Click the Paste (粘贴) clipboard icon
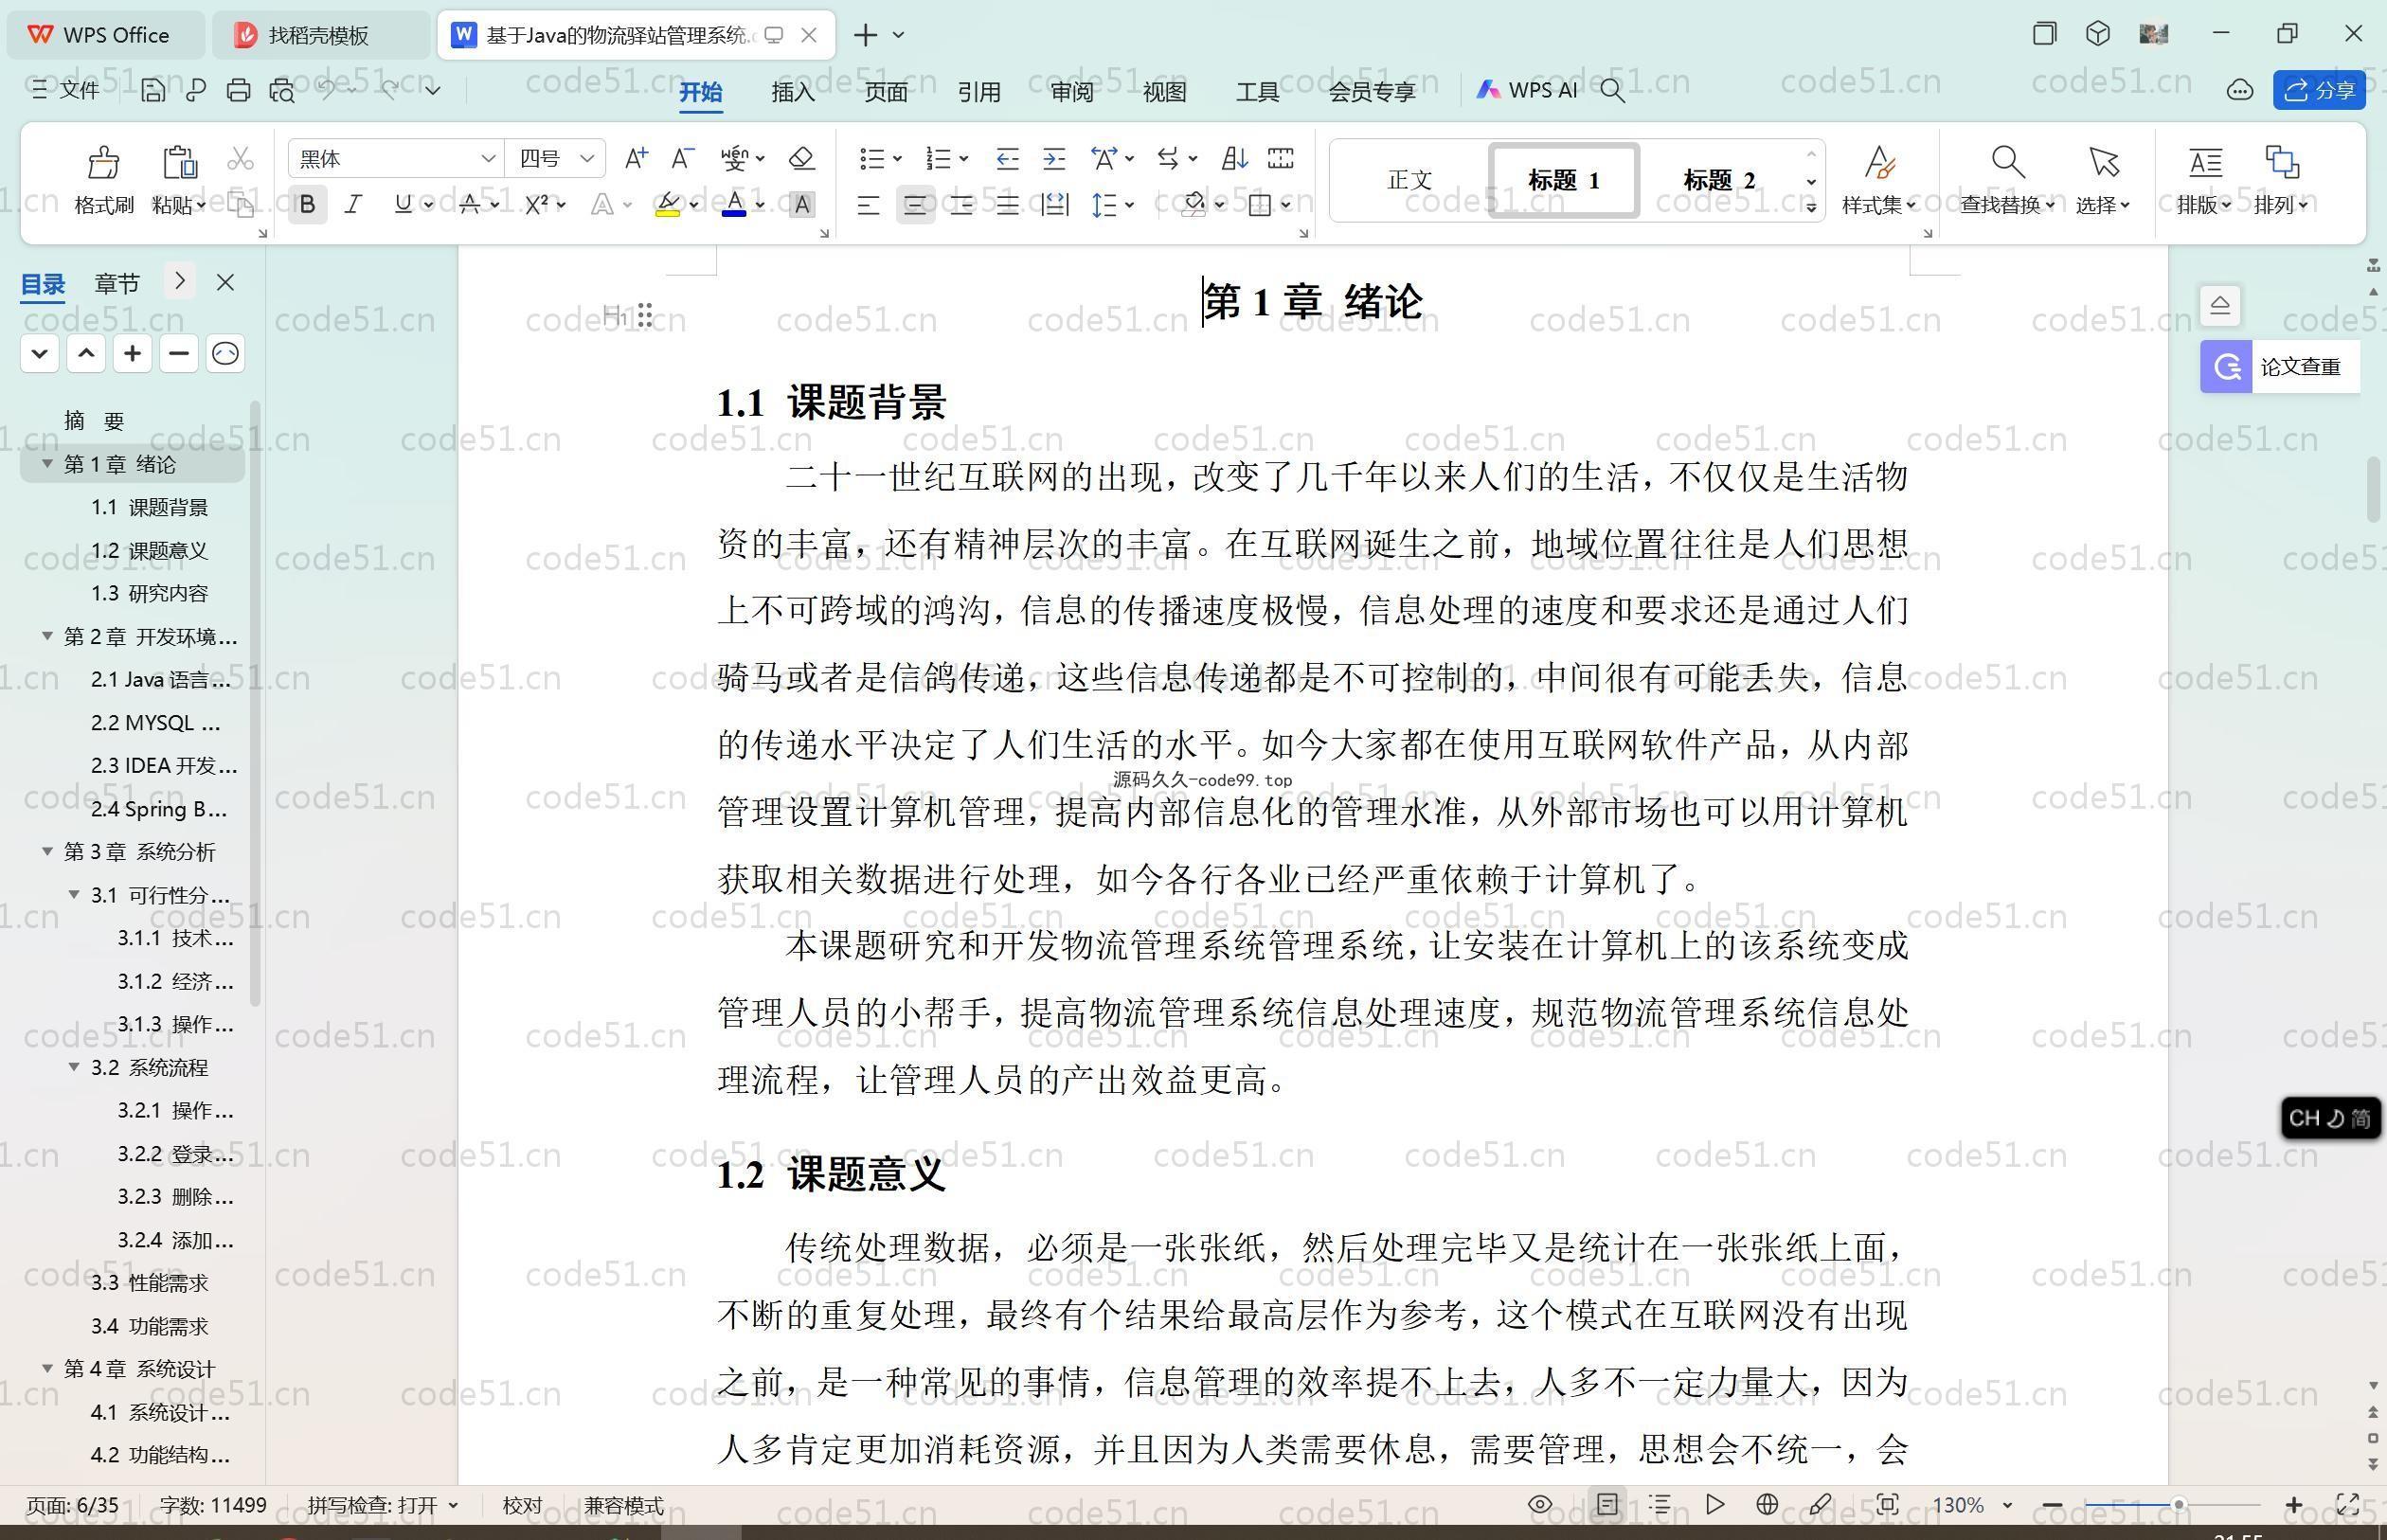Viewport: 2387px width, 1540px height. coord(179,161)
